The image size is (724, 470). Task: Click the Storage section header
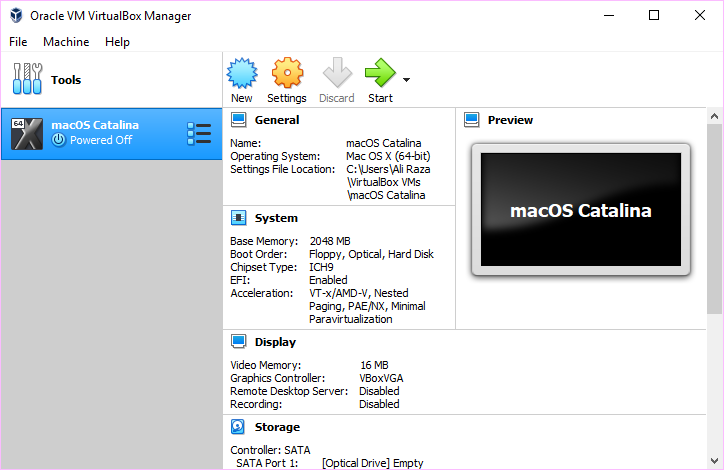point(277,427)
